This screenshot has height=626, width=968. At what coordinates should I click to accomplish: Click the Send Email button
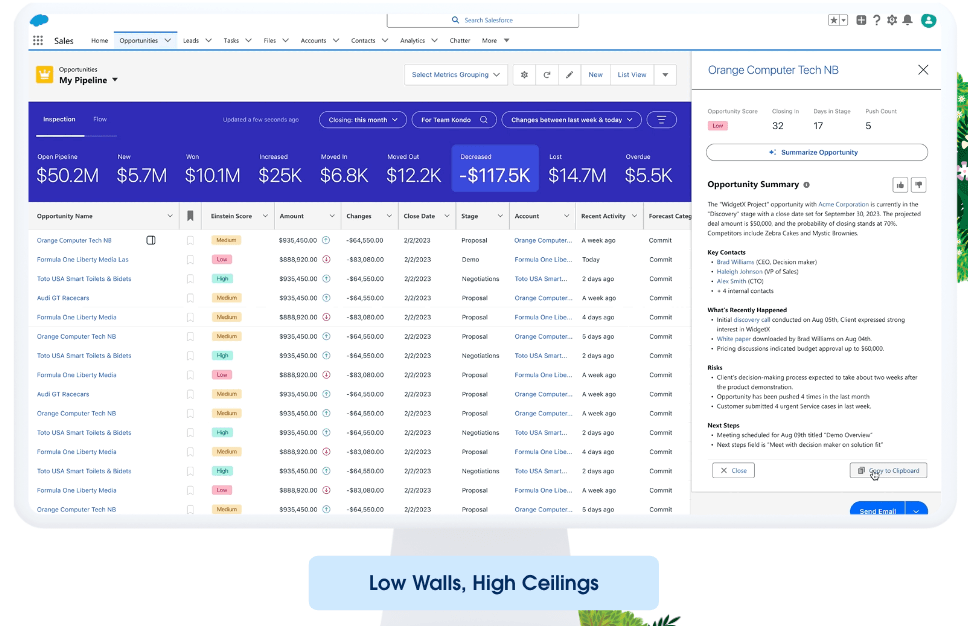tap(878, 511)
